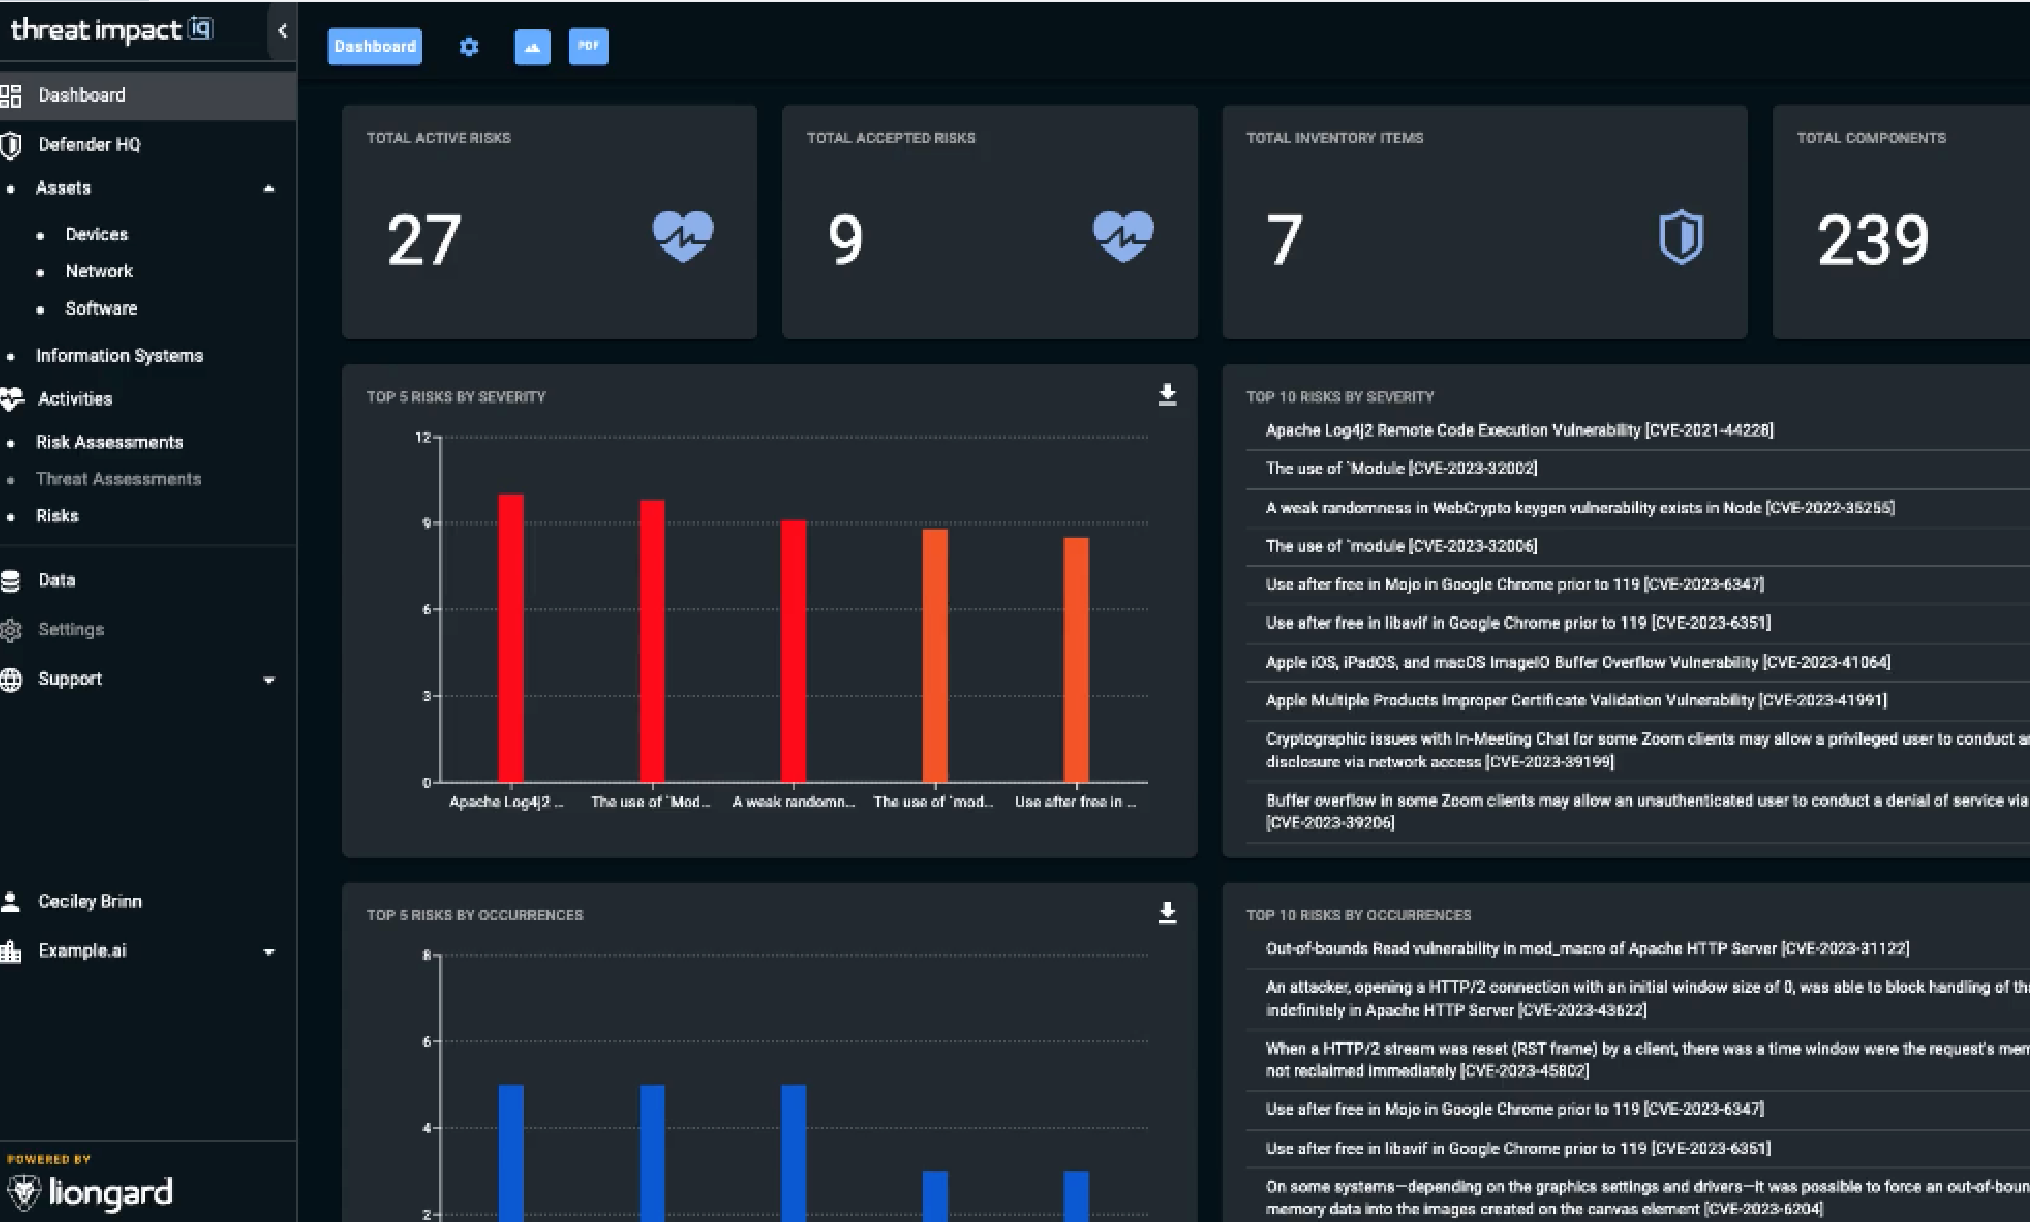The image size is (2030, 1223).
Task: Export dashboard using the PDF icon
Action: point(588,46)
